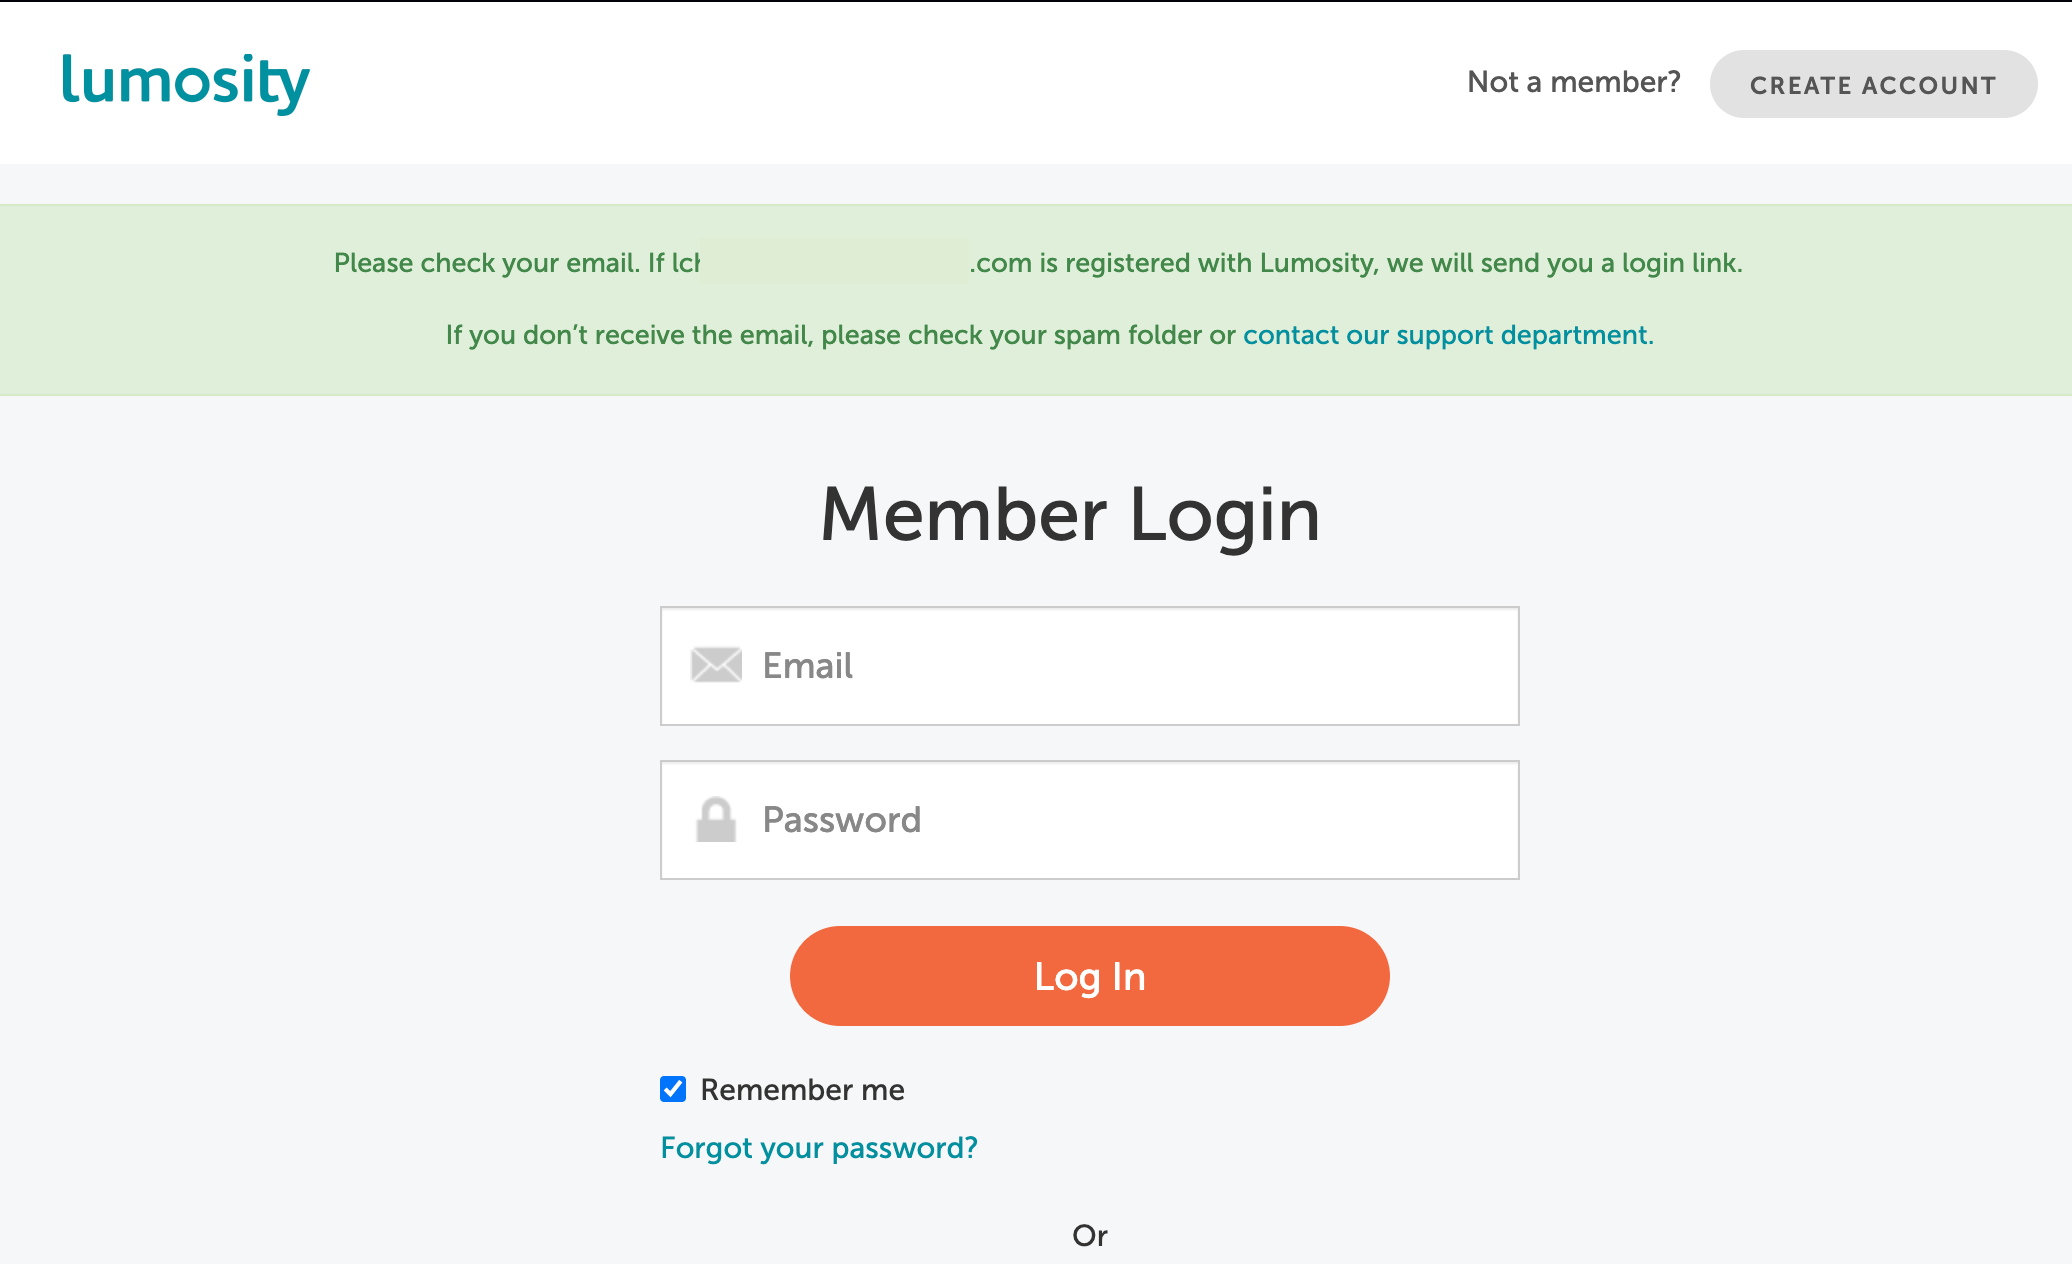Click the envelope icon in the Email field
The height and width of the screenshot is (1264, 2072).
(716, 665)
